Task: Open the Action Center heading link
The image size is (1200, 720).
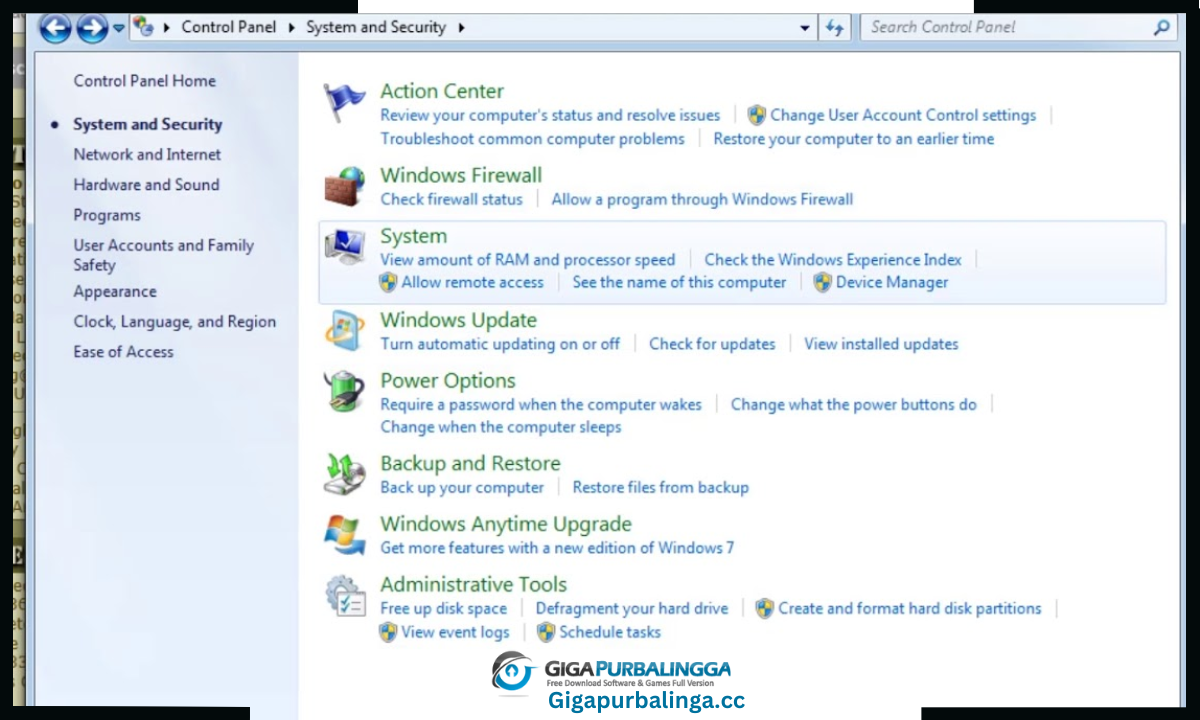Action: click(x=442, y=91)
